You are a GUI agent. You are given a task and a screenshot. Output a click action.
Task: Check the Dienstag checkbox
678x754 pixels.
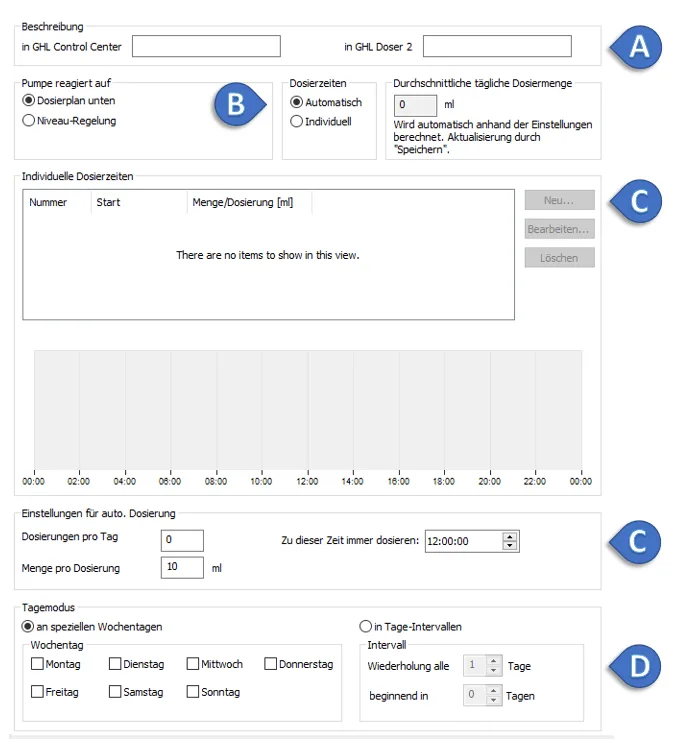click(115, 664)
